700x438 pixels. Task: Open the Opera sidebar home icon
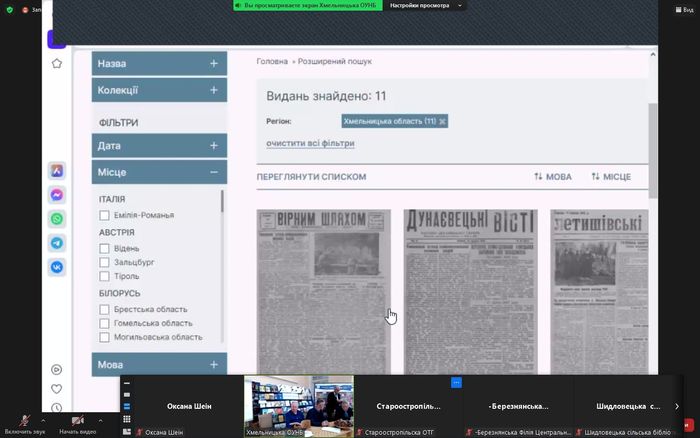pyautogui.click(x=57, y=63)
